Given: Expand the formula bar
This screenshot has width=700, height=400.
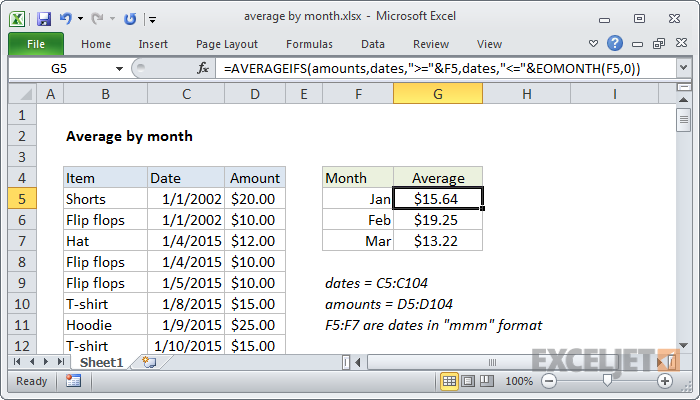Looking at the screenshot, I should pos(683,68).
